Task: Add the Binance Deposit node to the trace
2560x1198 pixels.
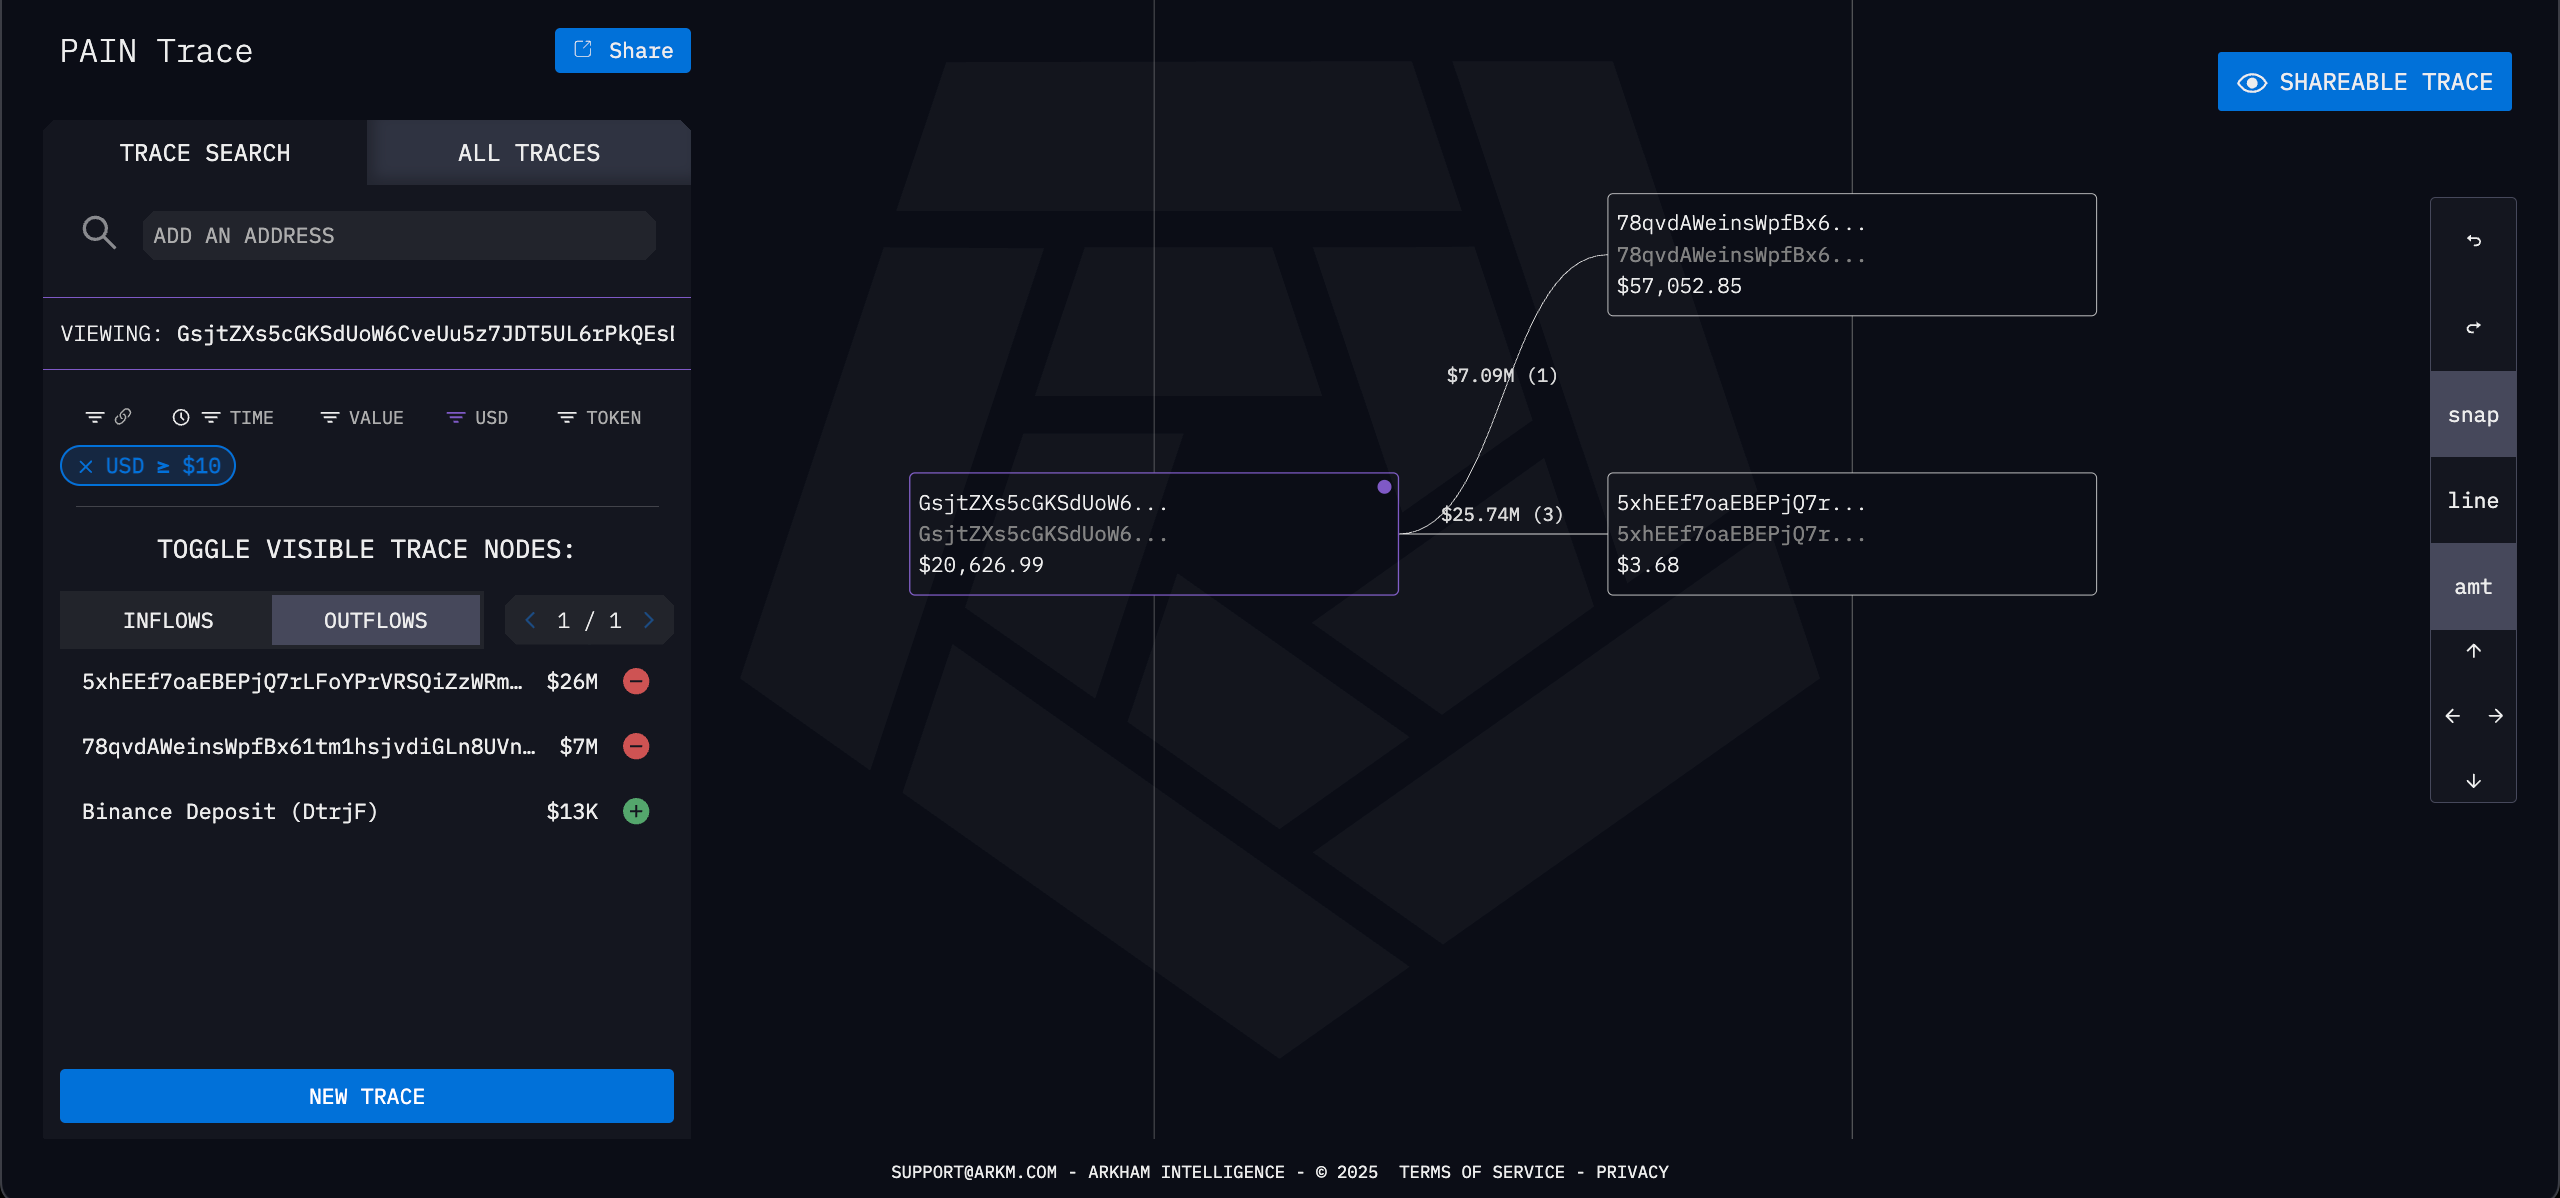Action: tap(636, 811)
